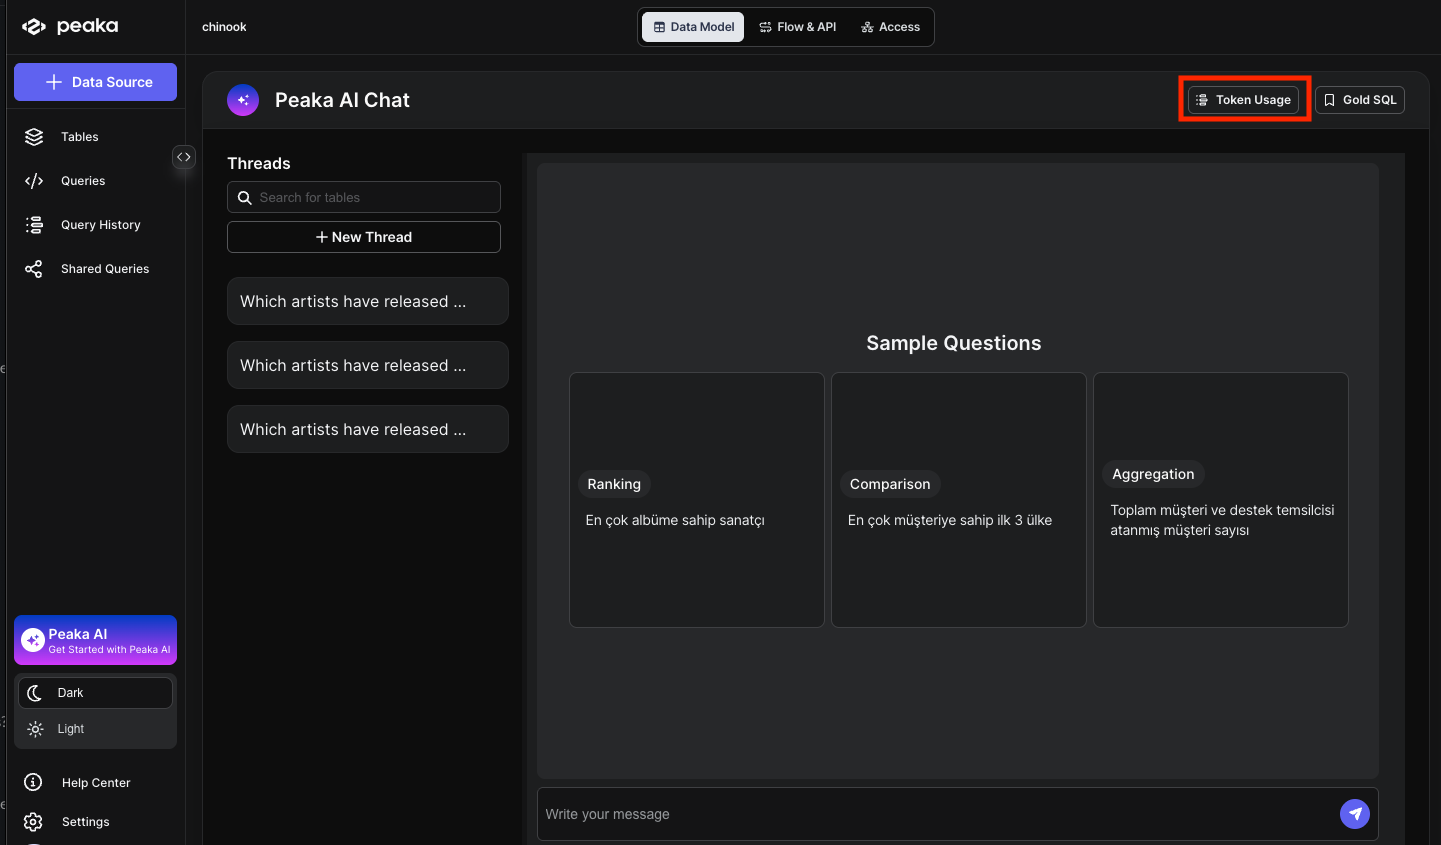Viewport: 1441px width, 845px height.
Task: Click the Threads heading
Action: pos(259,163)
